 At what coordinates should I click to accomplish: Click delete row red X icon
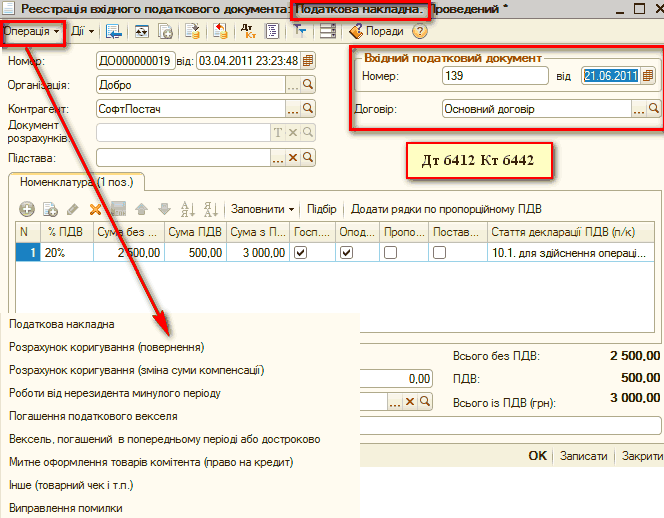(96, 209)
